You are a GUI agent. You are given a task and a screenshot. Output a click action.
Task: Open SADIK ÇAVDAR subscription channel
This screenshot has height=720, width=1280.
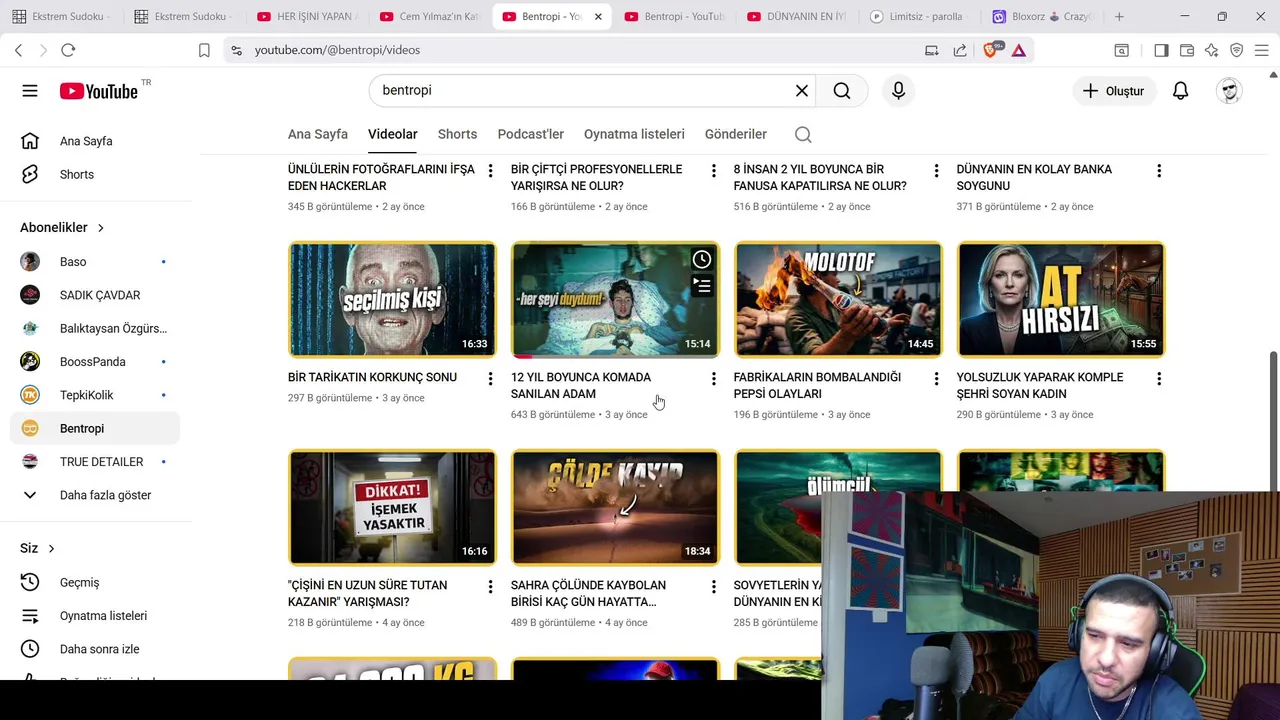pyautogui.click(x=95, y=295)
